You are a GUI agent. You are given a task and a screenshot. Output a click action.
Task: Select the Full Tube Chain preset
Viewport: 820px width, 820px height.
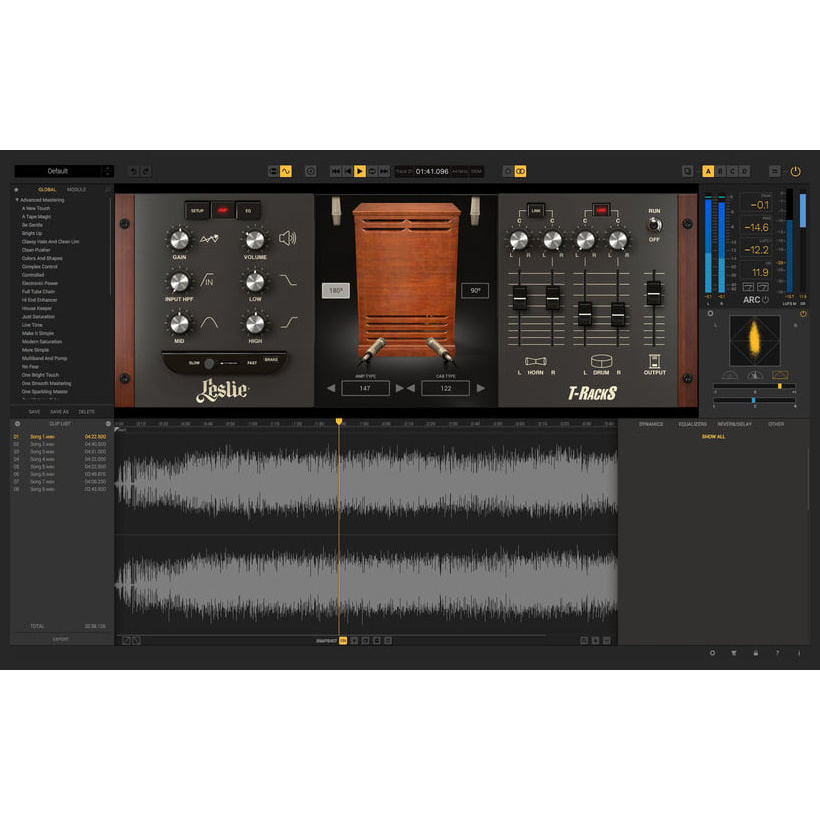[x=38, y=291]
